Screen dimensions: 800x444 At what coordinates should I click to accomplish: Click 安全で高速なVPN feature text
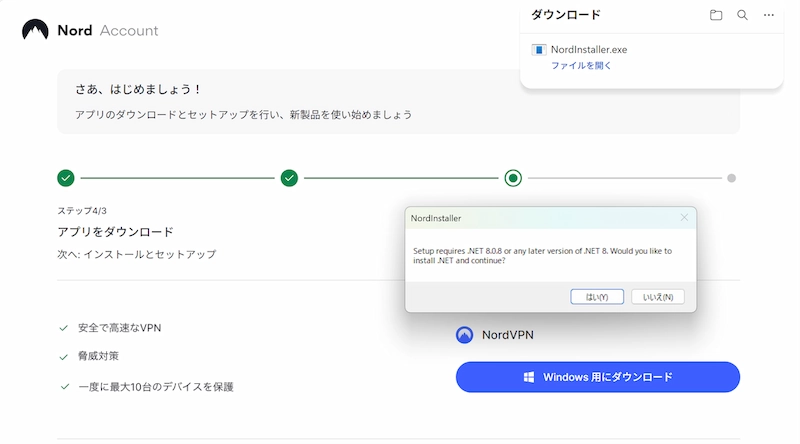coord(119,328)
